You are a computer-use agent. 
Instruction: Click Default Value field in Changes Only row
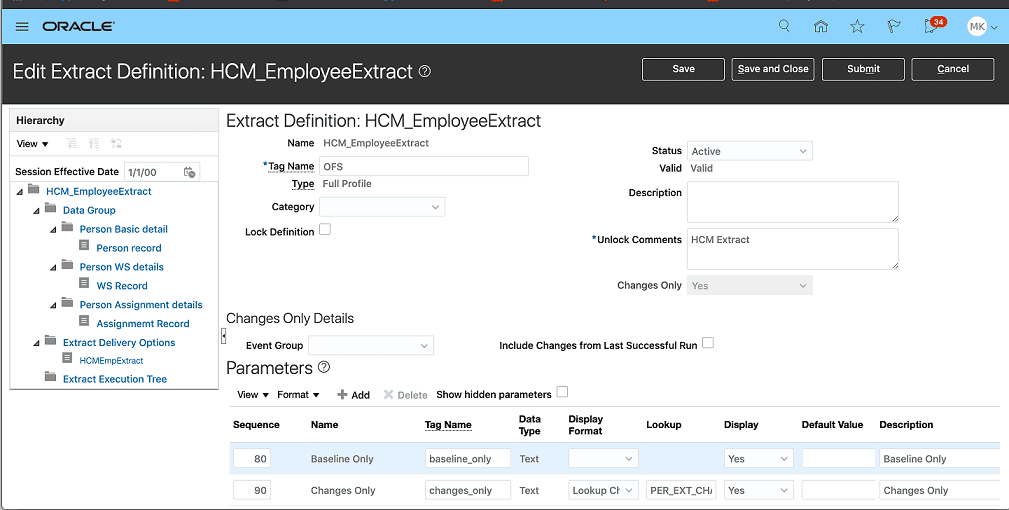tap(838, 490)
